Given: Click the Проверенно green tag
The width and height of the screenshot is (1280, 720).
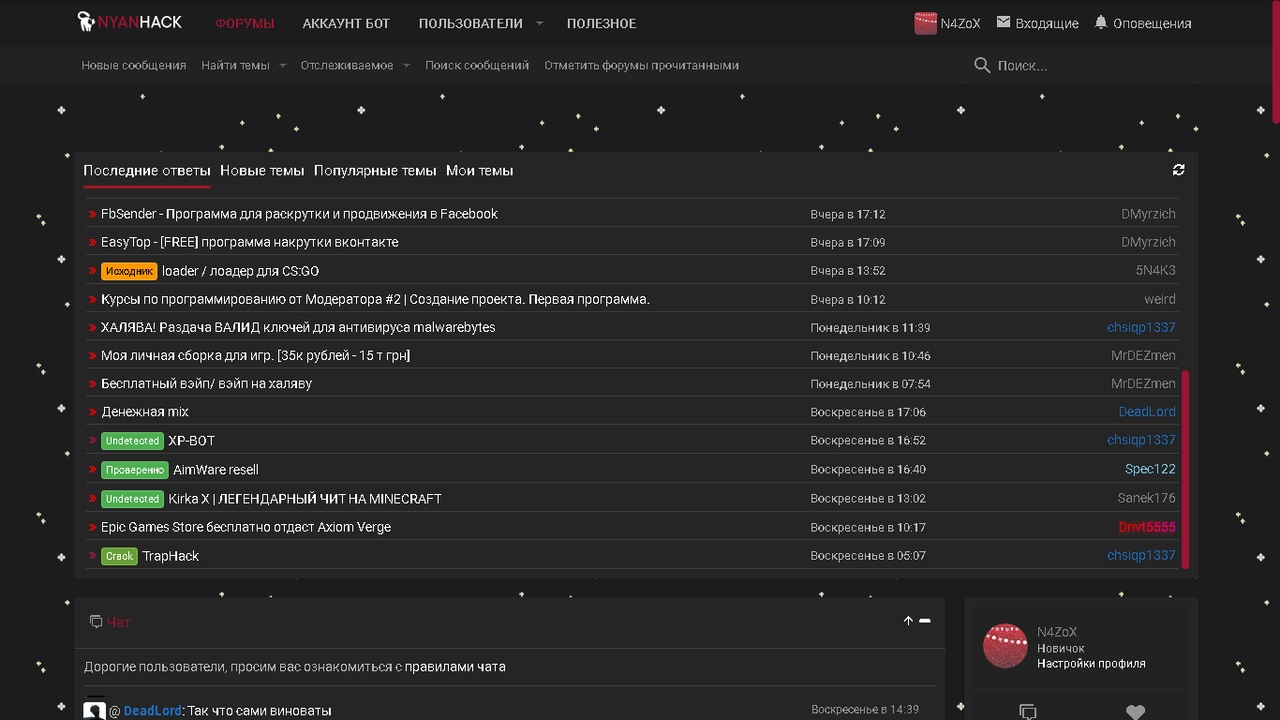Looking at the screenshot, I should click(x=134, y=470).
